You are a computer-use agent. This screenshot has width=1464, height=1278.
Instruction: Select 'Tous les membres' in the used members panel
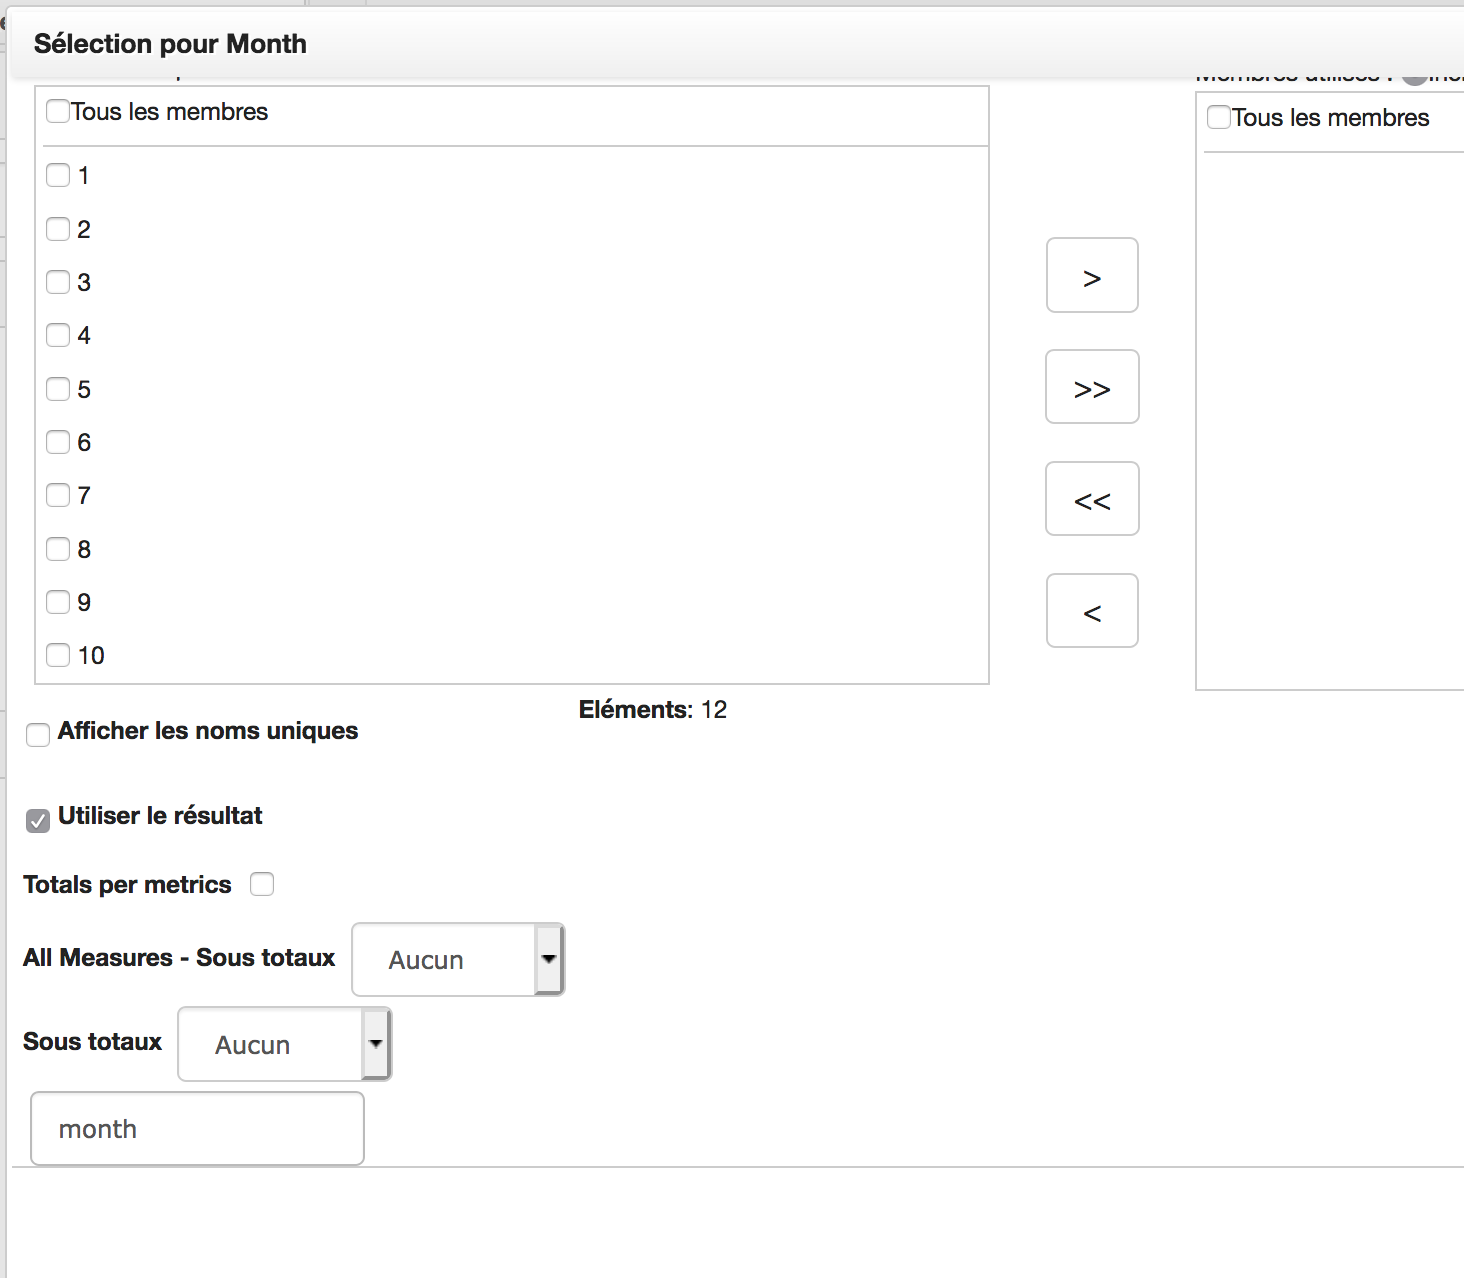[1218, 117]
